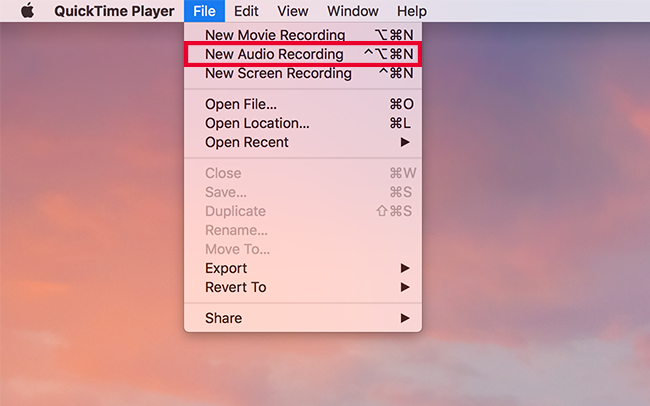Choose New Movie Recording

coord(275,35)
